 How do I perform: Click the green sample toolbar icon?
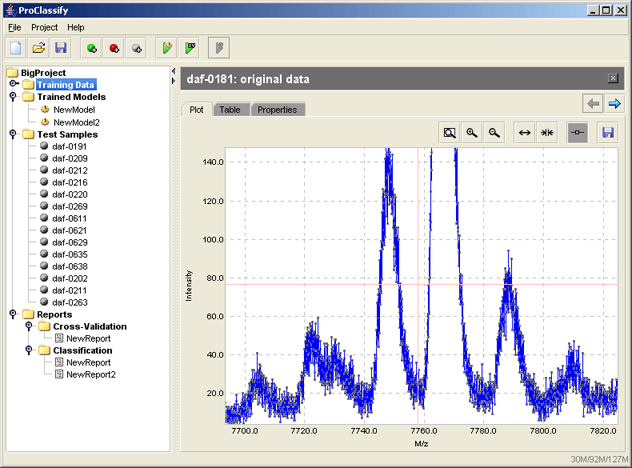[92, 48]
